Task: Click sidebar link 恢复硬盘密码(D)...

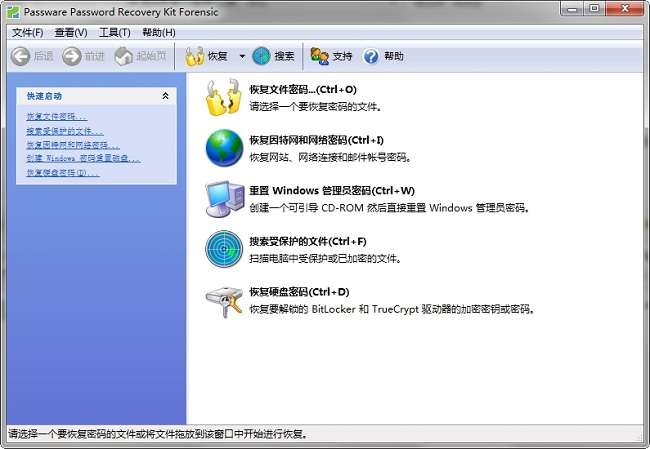Action: (x=63, y=172)
